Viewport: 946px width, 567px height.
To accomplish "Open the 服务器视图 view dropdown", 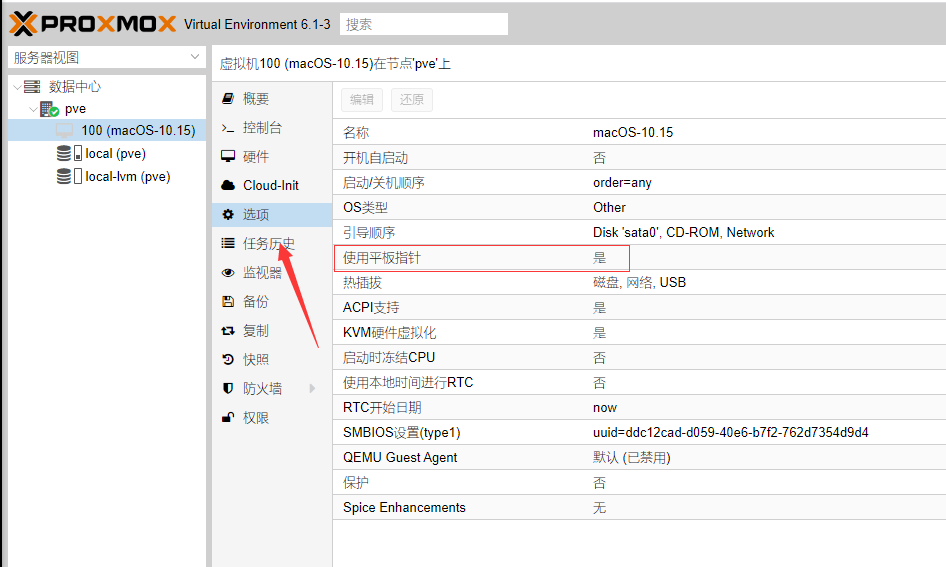I will 106,58.
